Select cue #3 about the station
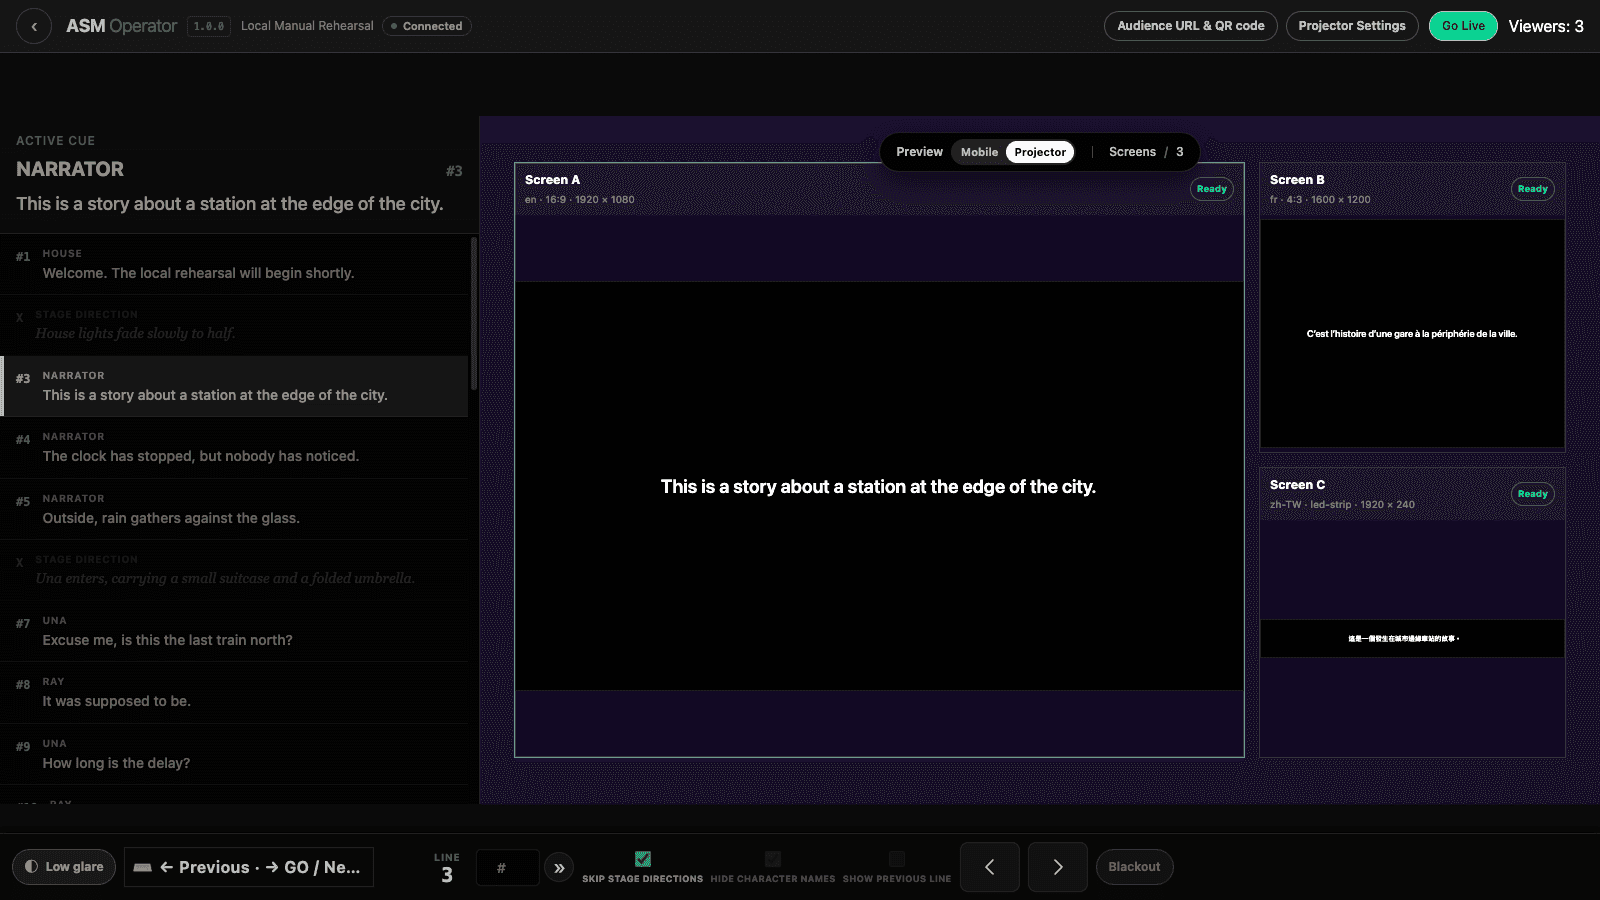Viewport: 1600px width, 900px height. [x=234, y=386]
